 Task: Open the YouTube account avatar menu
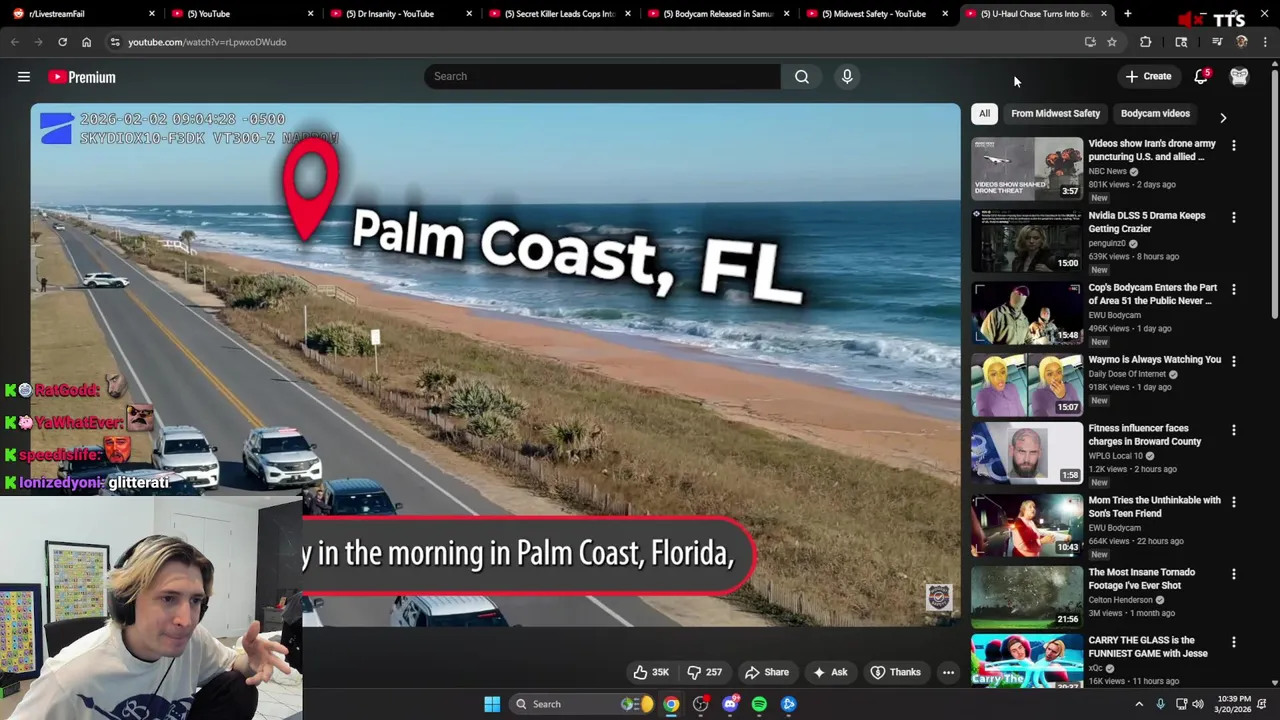pyautogui.click(x=1239, y=76)
